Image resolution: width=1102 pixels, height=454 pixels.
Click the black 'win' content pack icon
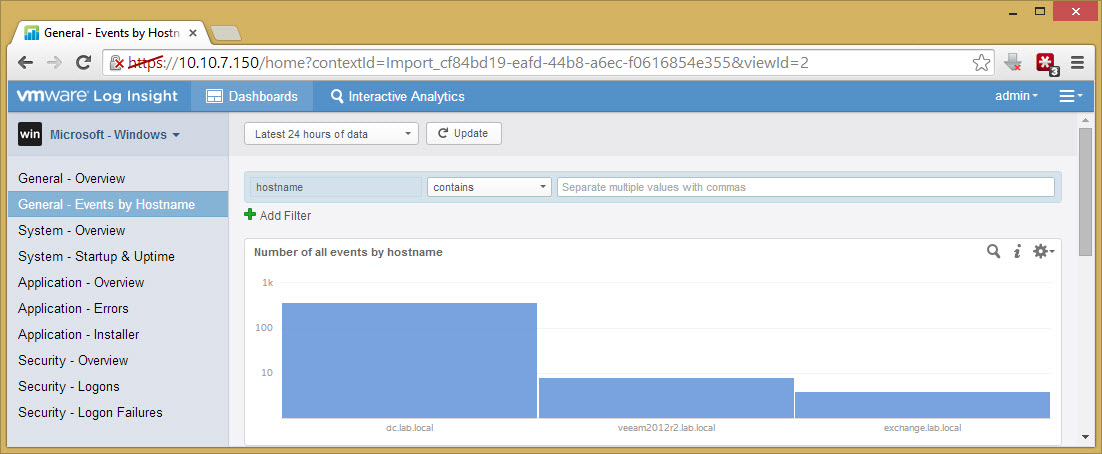tap(30, 134)
